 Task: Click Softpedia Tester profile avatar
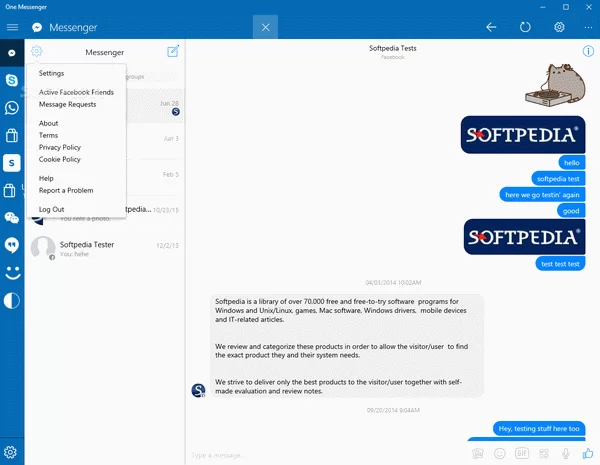[43, 248]
